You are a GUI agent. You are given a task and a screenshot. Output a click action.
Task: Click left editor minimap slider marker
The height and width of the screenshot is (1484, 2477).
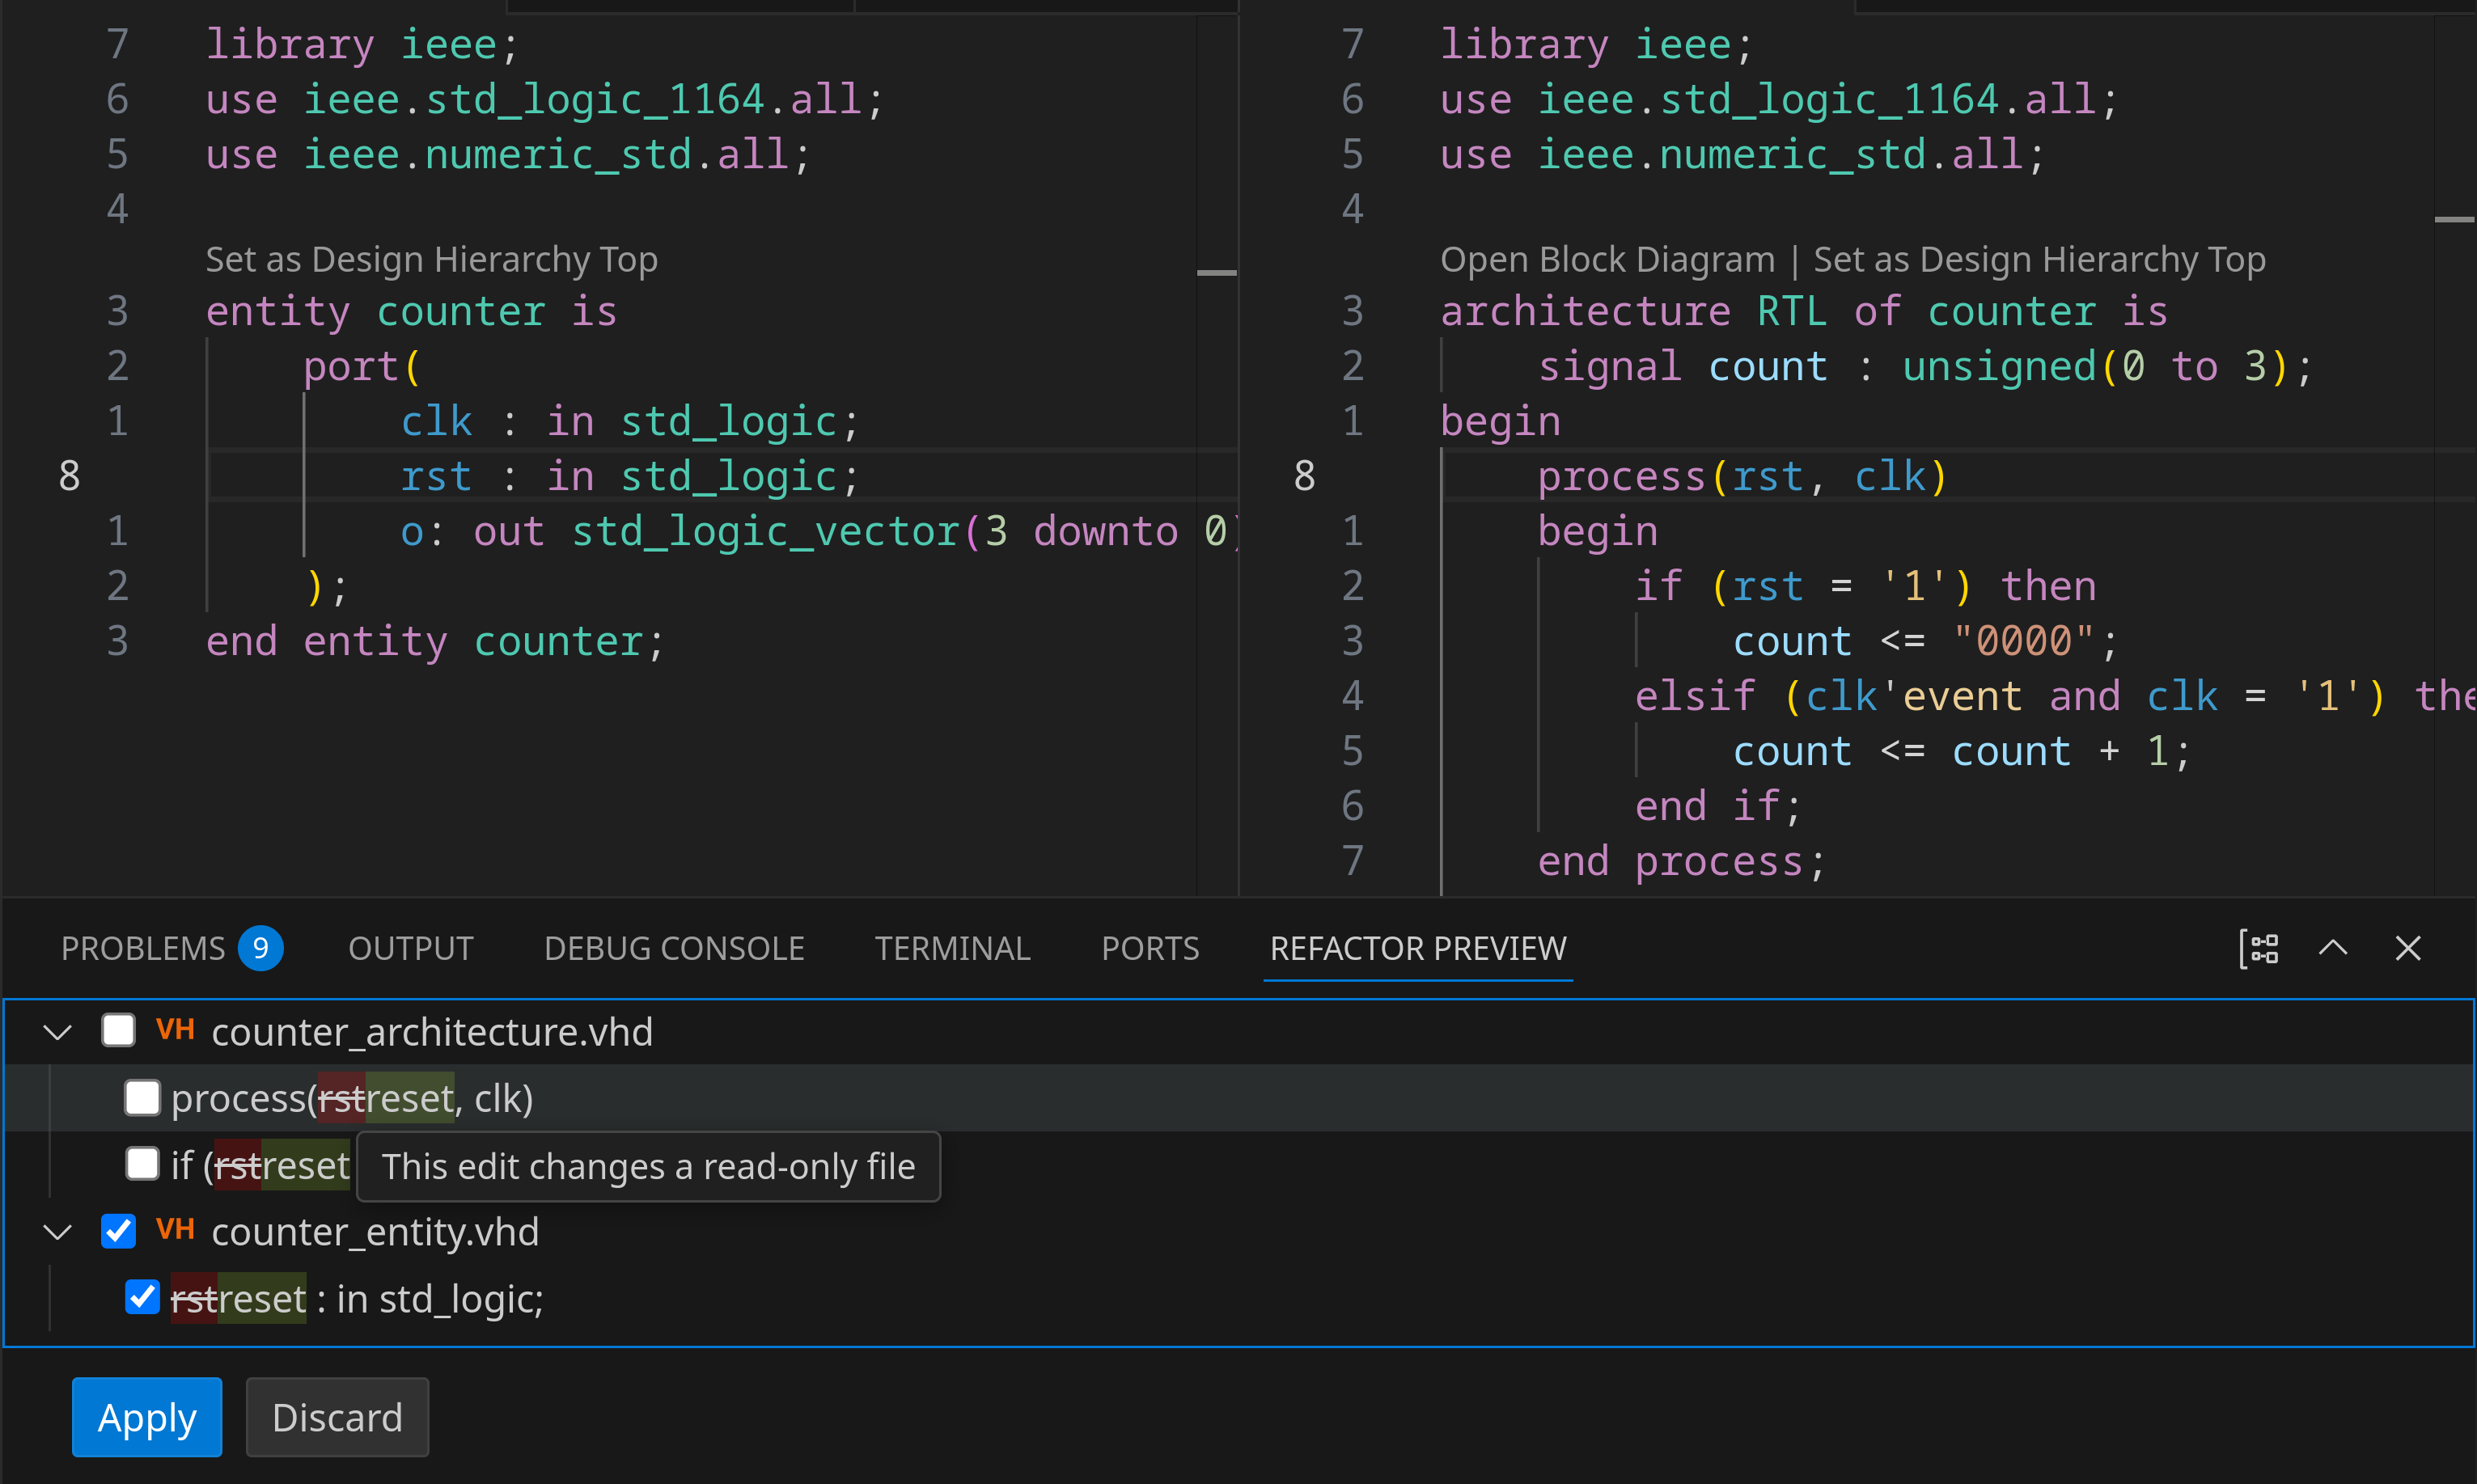click(x=1217, y=272)
